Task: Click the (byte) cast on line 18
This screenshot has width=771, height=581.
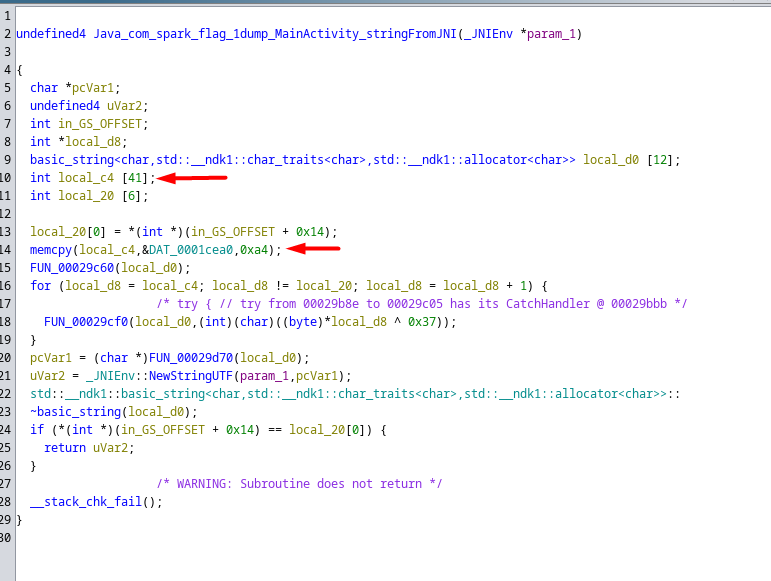Action: [303, 322]
